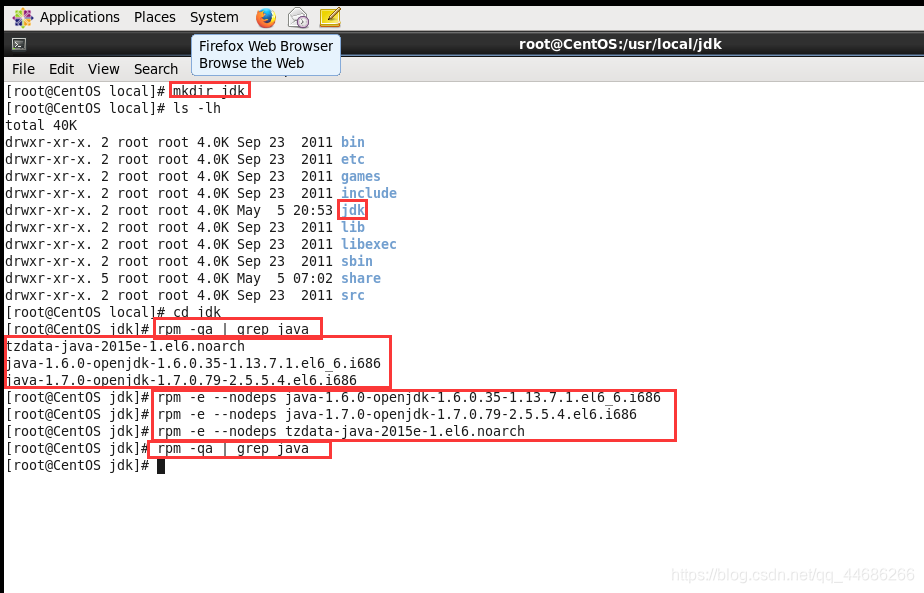The image size is (924, 593).
Task: Select the 'src' directory name
Action: tap(353, 295)
